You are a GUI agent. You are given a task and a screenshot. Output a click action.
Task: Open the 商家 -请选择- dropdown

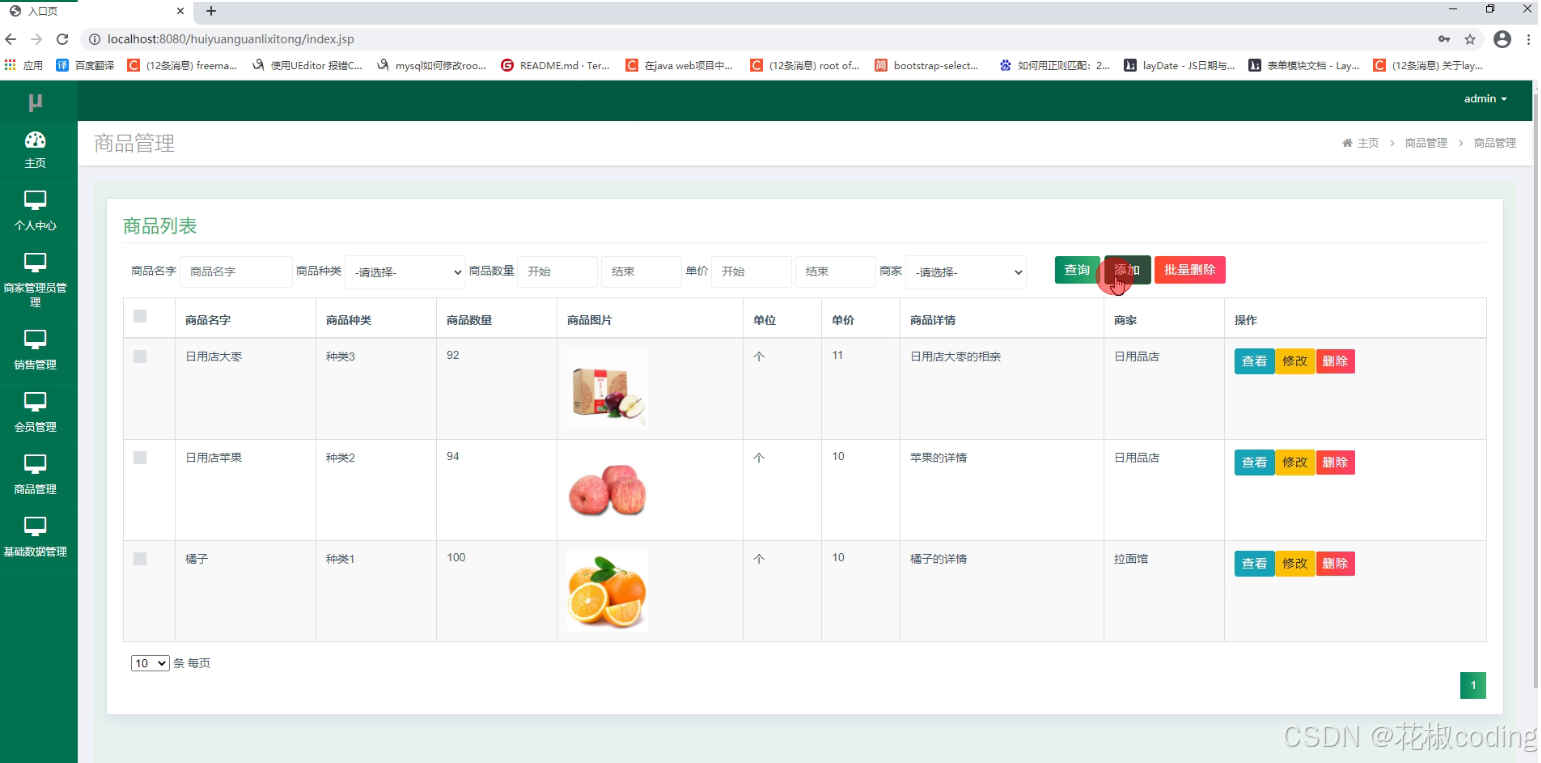pos(965,271)
